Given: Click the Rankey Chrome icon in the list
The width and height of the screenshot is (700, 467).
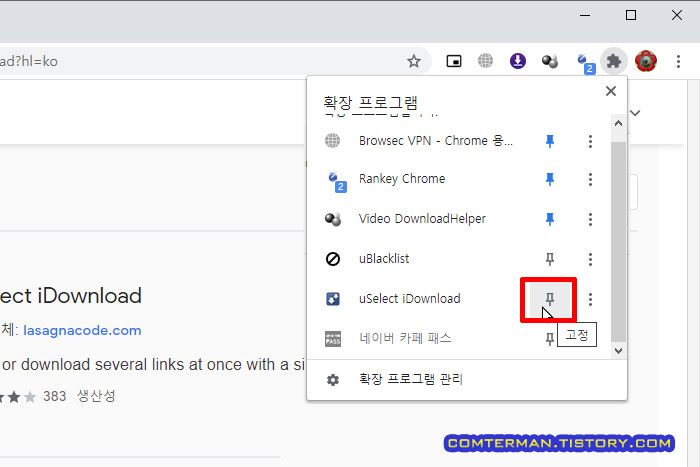Looking at the screenshot, I should pyautogui.click(x=337, y=181).
